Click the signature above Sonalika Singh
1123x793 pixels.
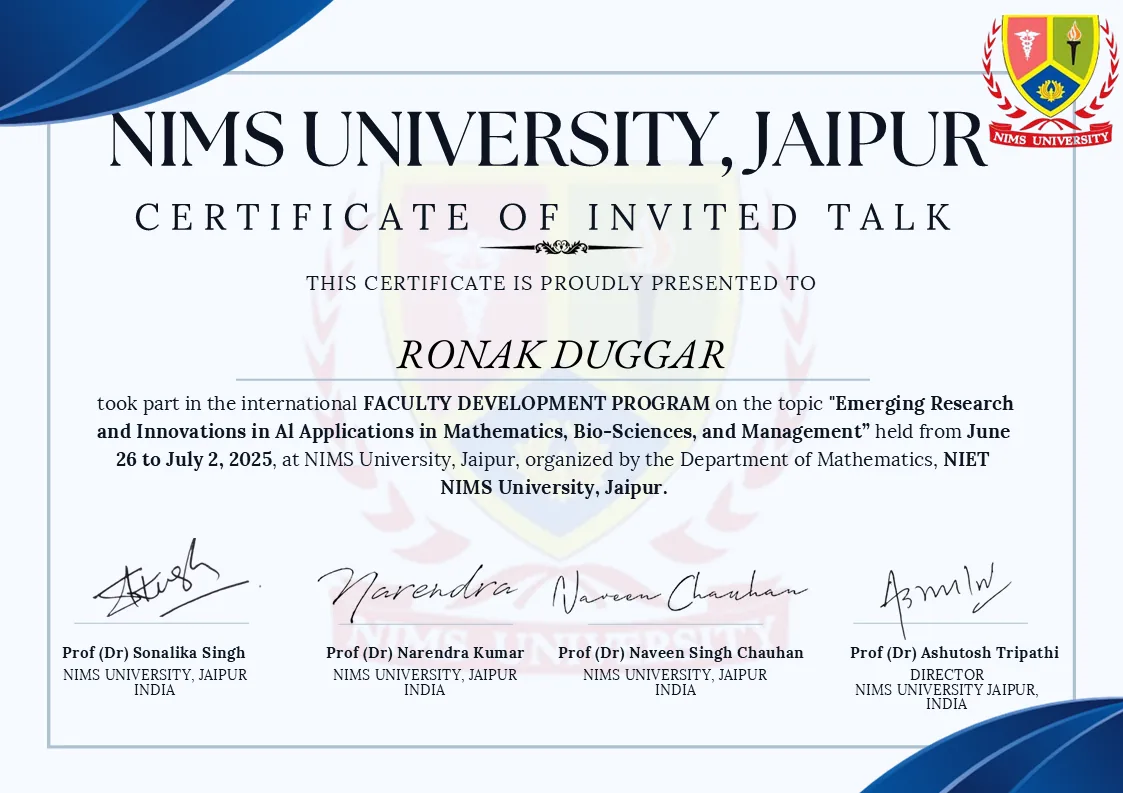point(172,579)
